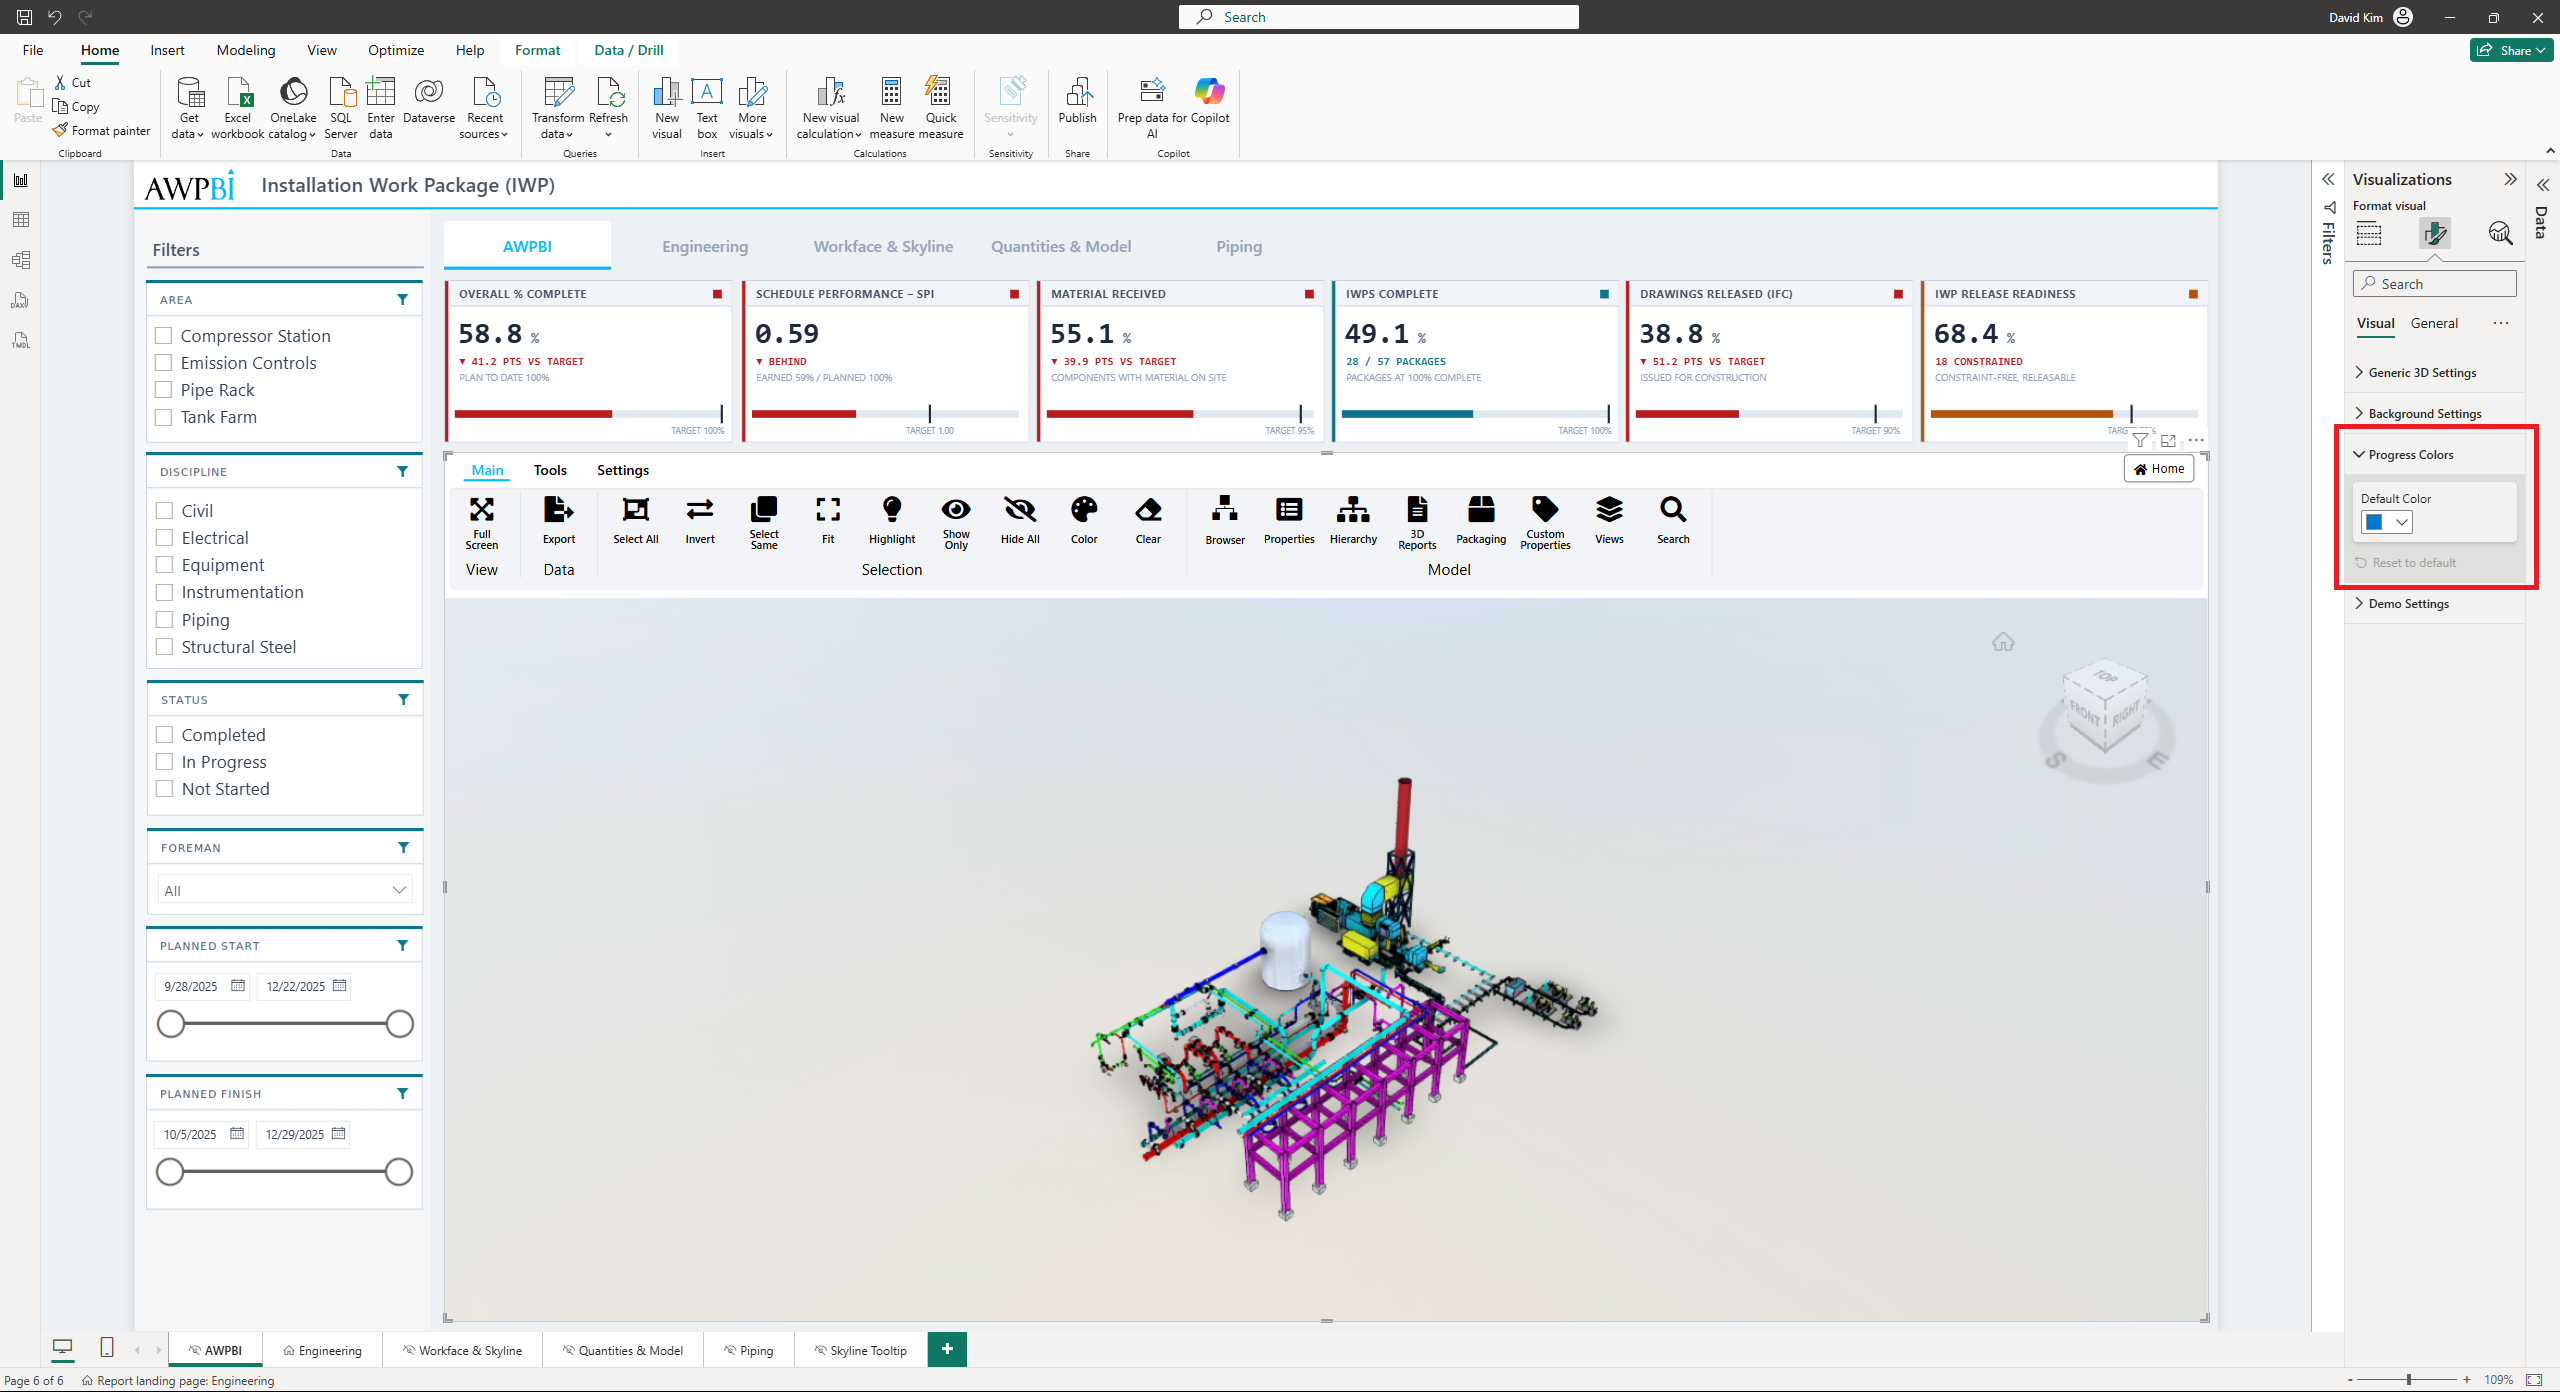Viewport: 2560px width, 1392px height.
Task: Turn on the Highlight lightbulb tool
Action: point(892,521)
